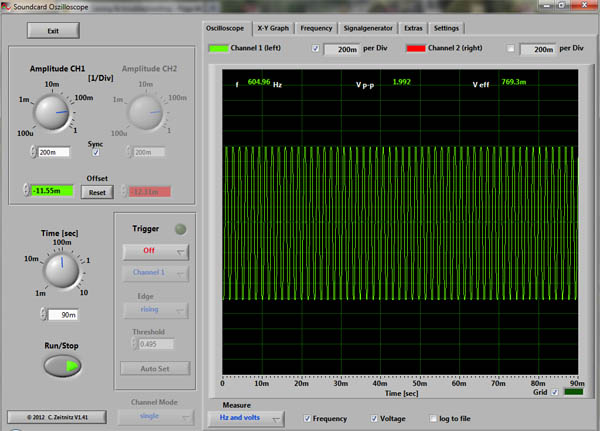Disable the Frequency measurement checkbox

tap(306, 418)
